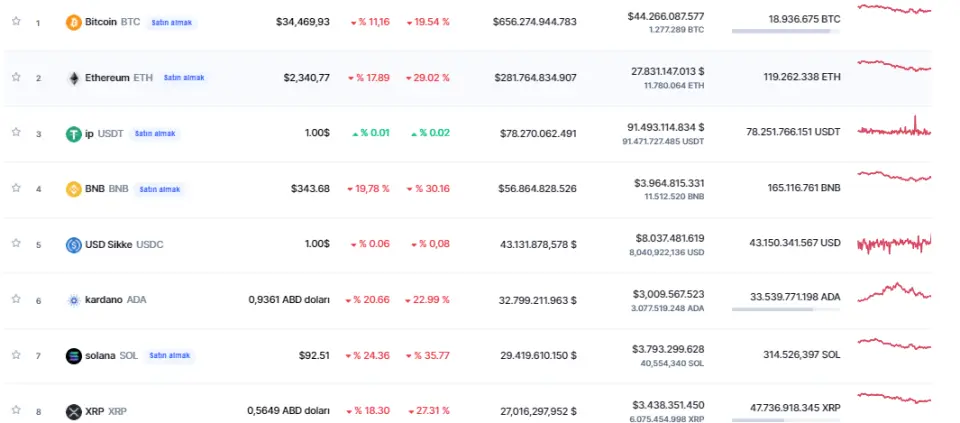
Task: Open the USDT 7-day sparkline chart
Action: click(x=894, y=130)
